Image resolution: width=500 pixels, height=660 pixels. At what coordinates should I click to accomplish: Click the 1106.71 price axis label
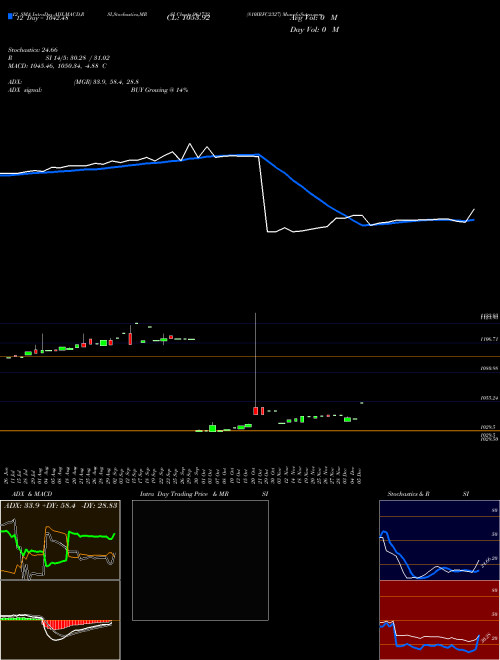click(489, 339)
